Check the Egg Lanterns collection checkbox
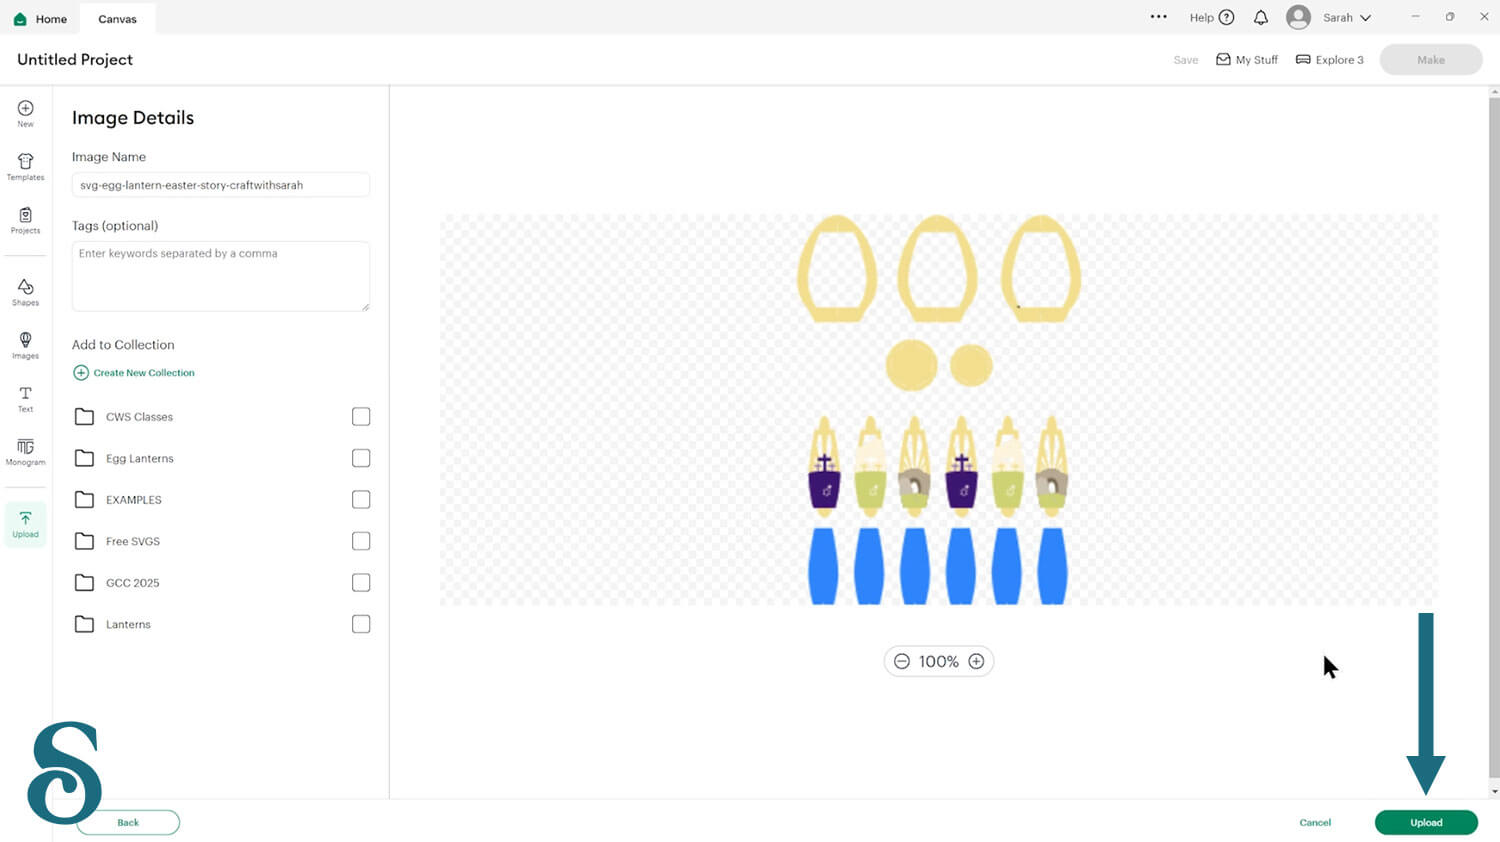The image size is (1500, 842). 361,458
